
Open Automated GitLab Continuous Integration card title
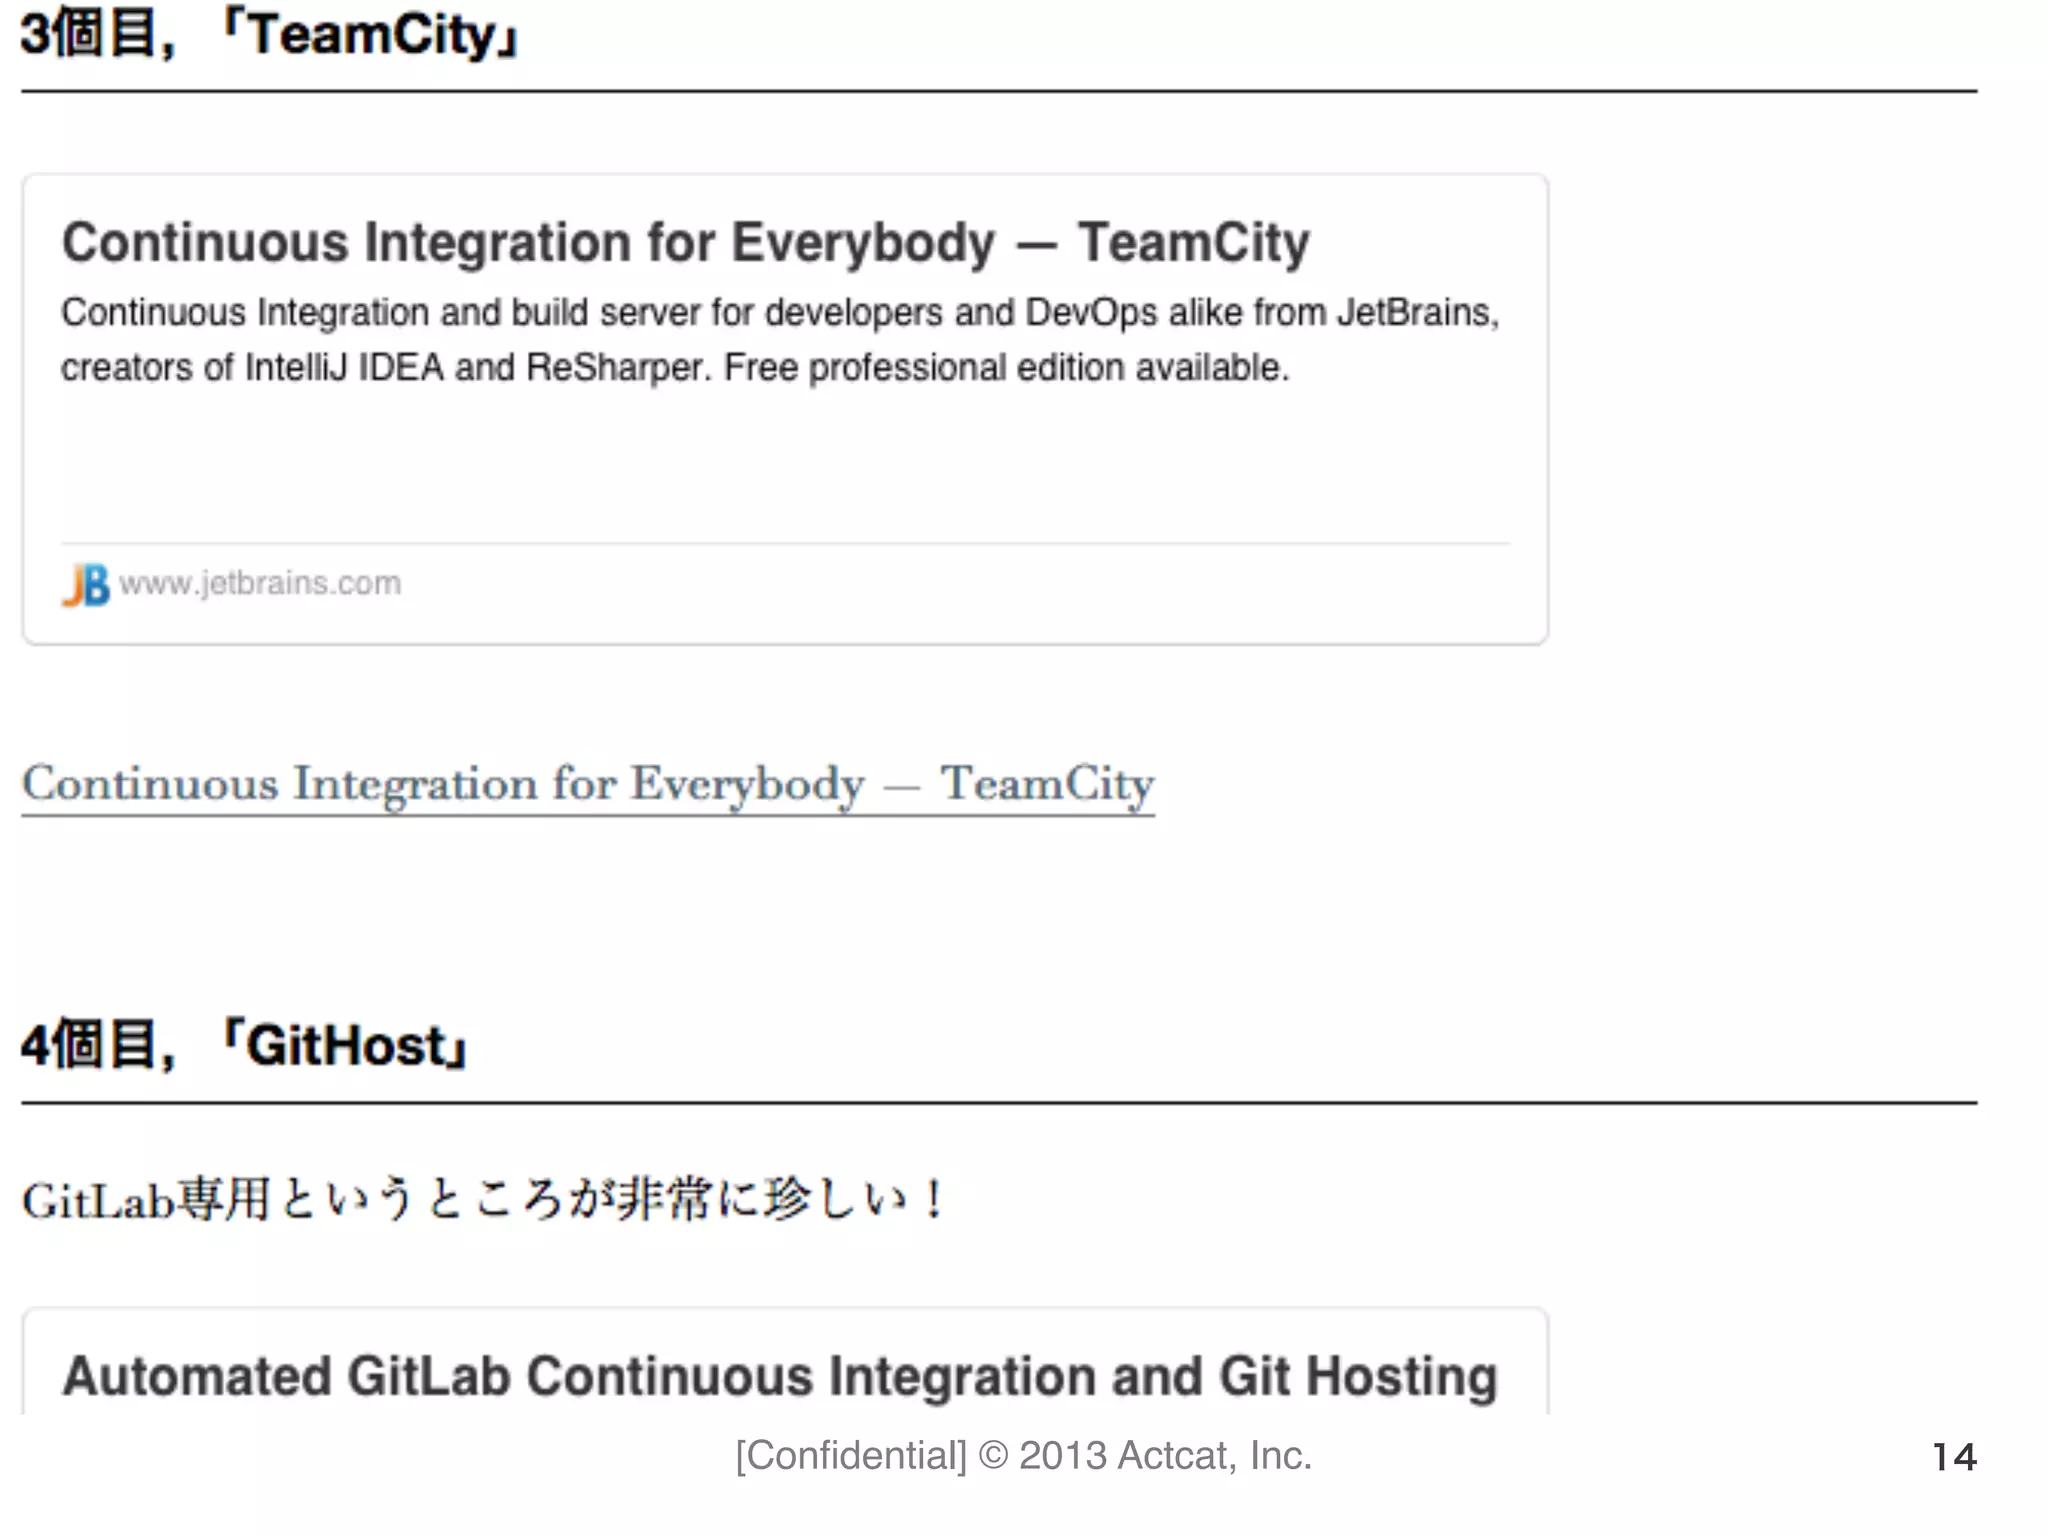[780, 1377]
